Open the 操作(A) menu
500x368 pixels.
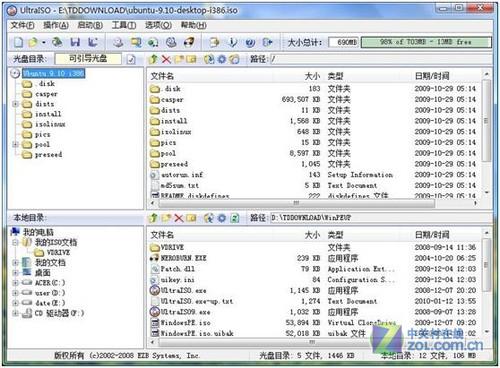pyautogui.click(x=56, y=25)
